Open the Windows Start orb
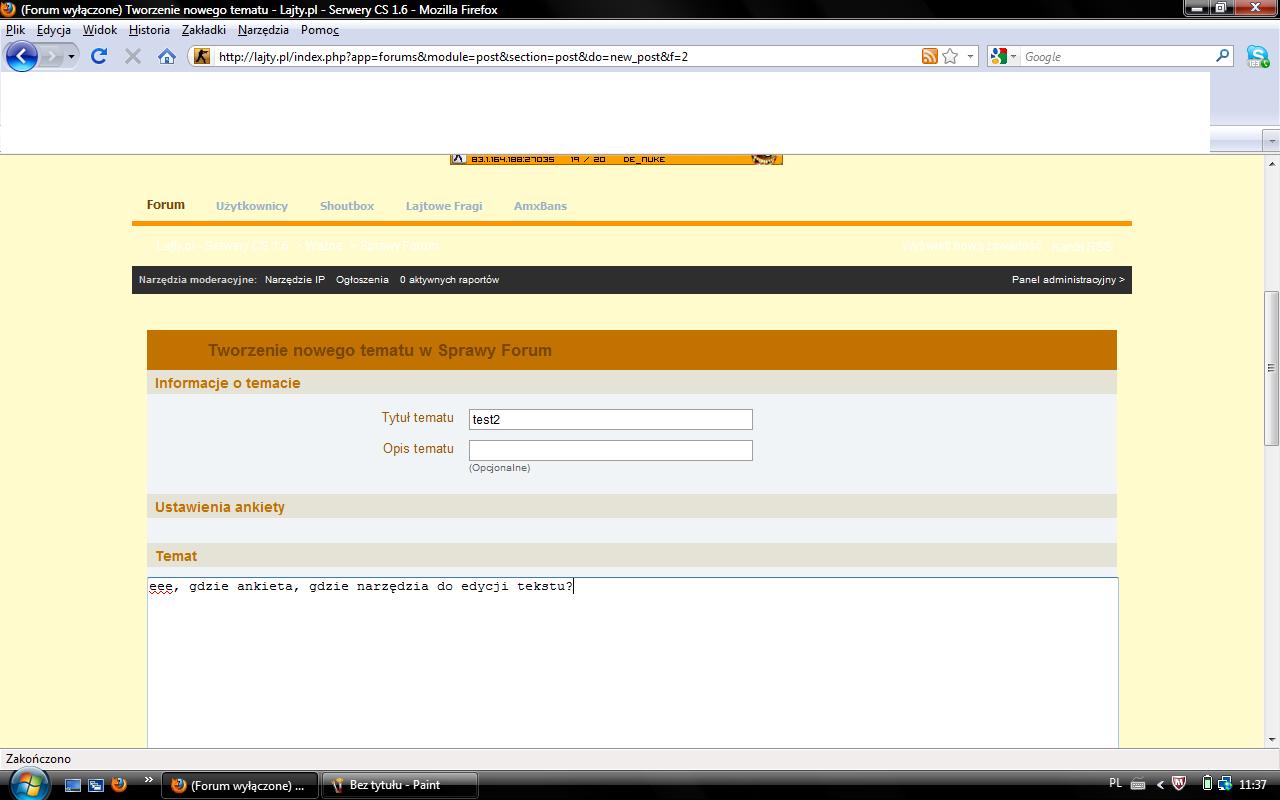Screen dimensions: 1280x800 coord(27,784)
